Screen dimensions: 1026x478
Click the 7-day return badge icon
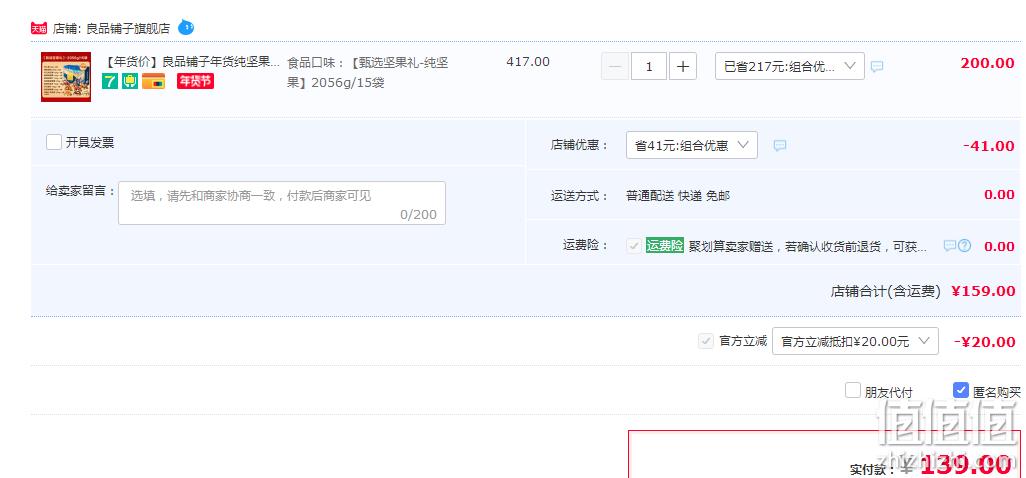[x=110, y=81]
